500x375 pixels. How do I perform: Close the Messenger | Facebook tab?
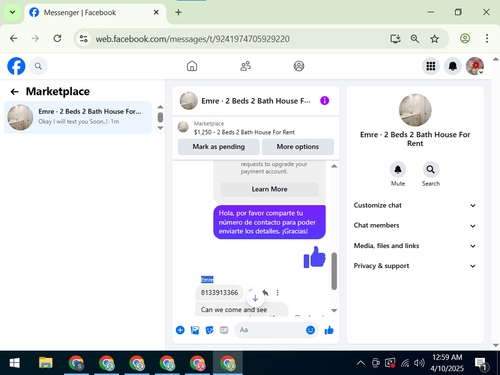point(156,12)
